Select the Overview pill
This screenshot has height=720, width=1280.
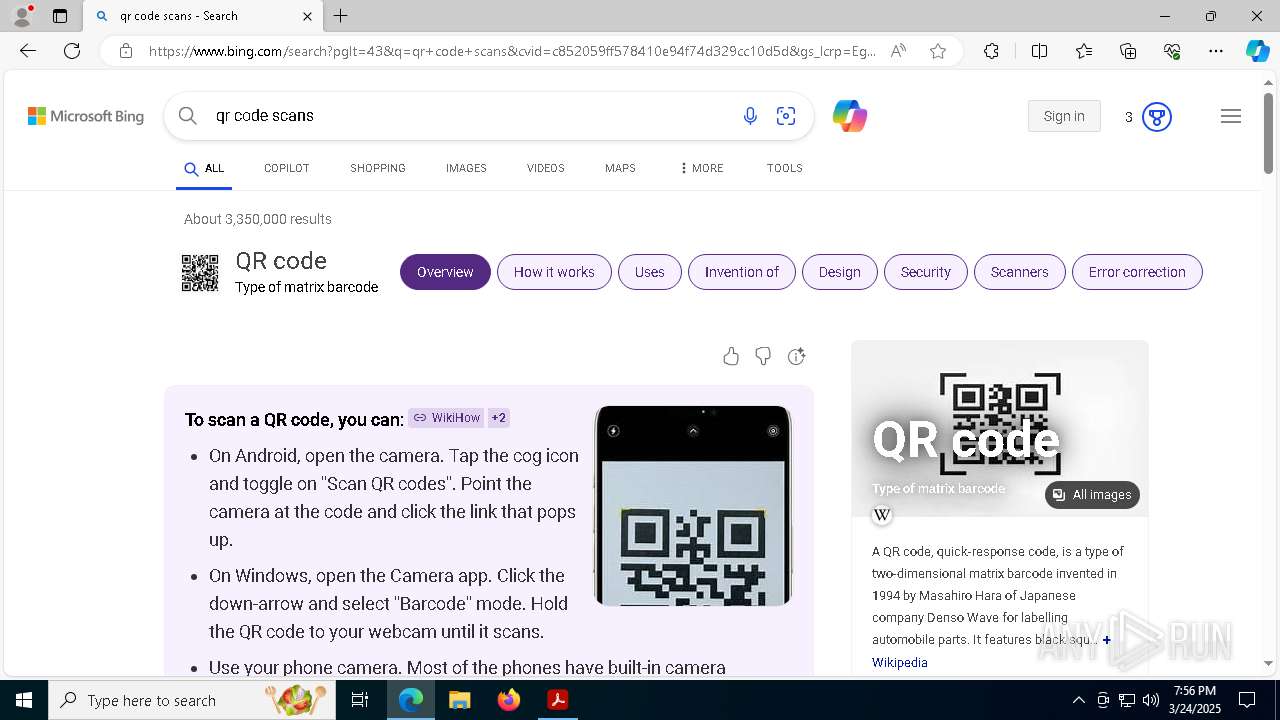pyautogui.click(x=445, y=272)
